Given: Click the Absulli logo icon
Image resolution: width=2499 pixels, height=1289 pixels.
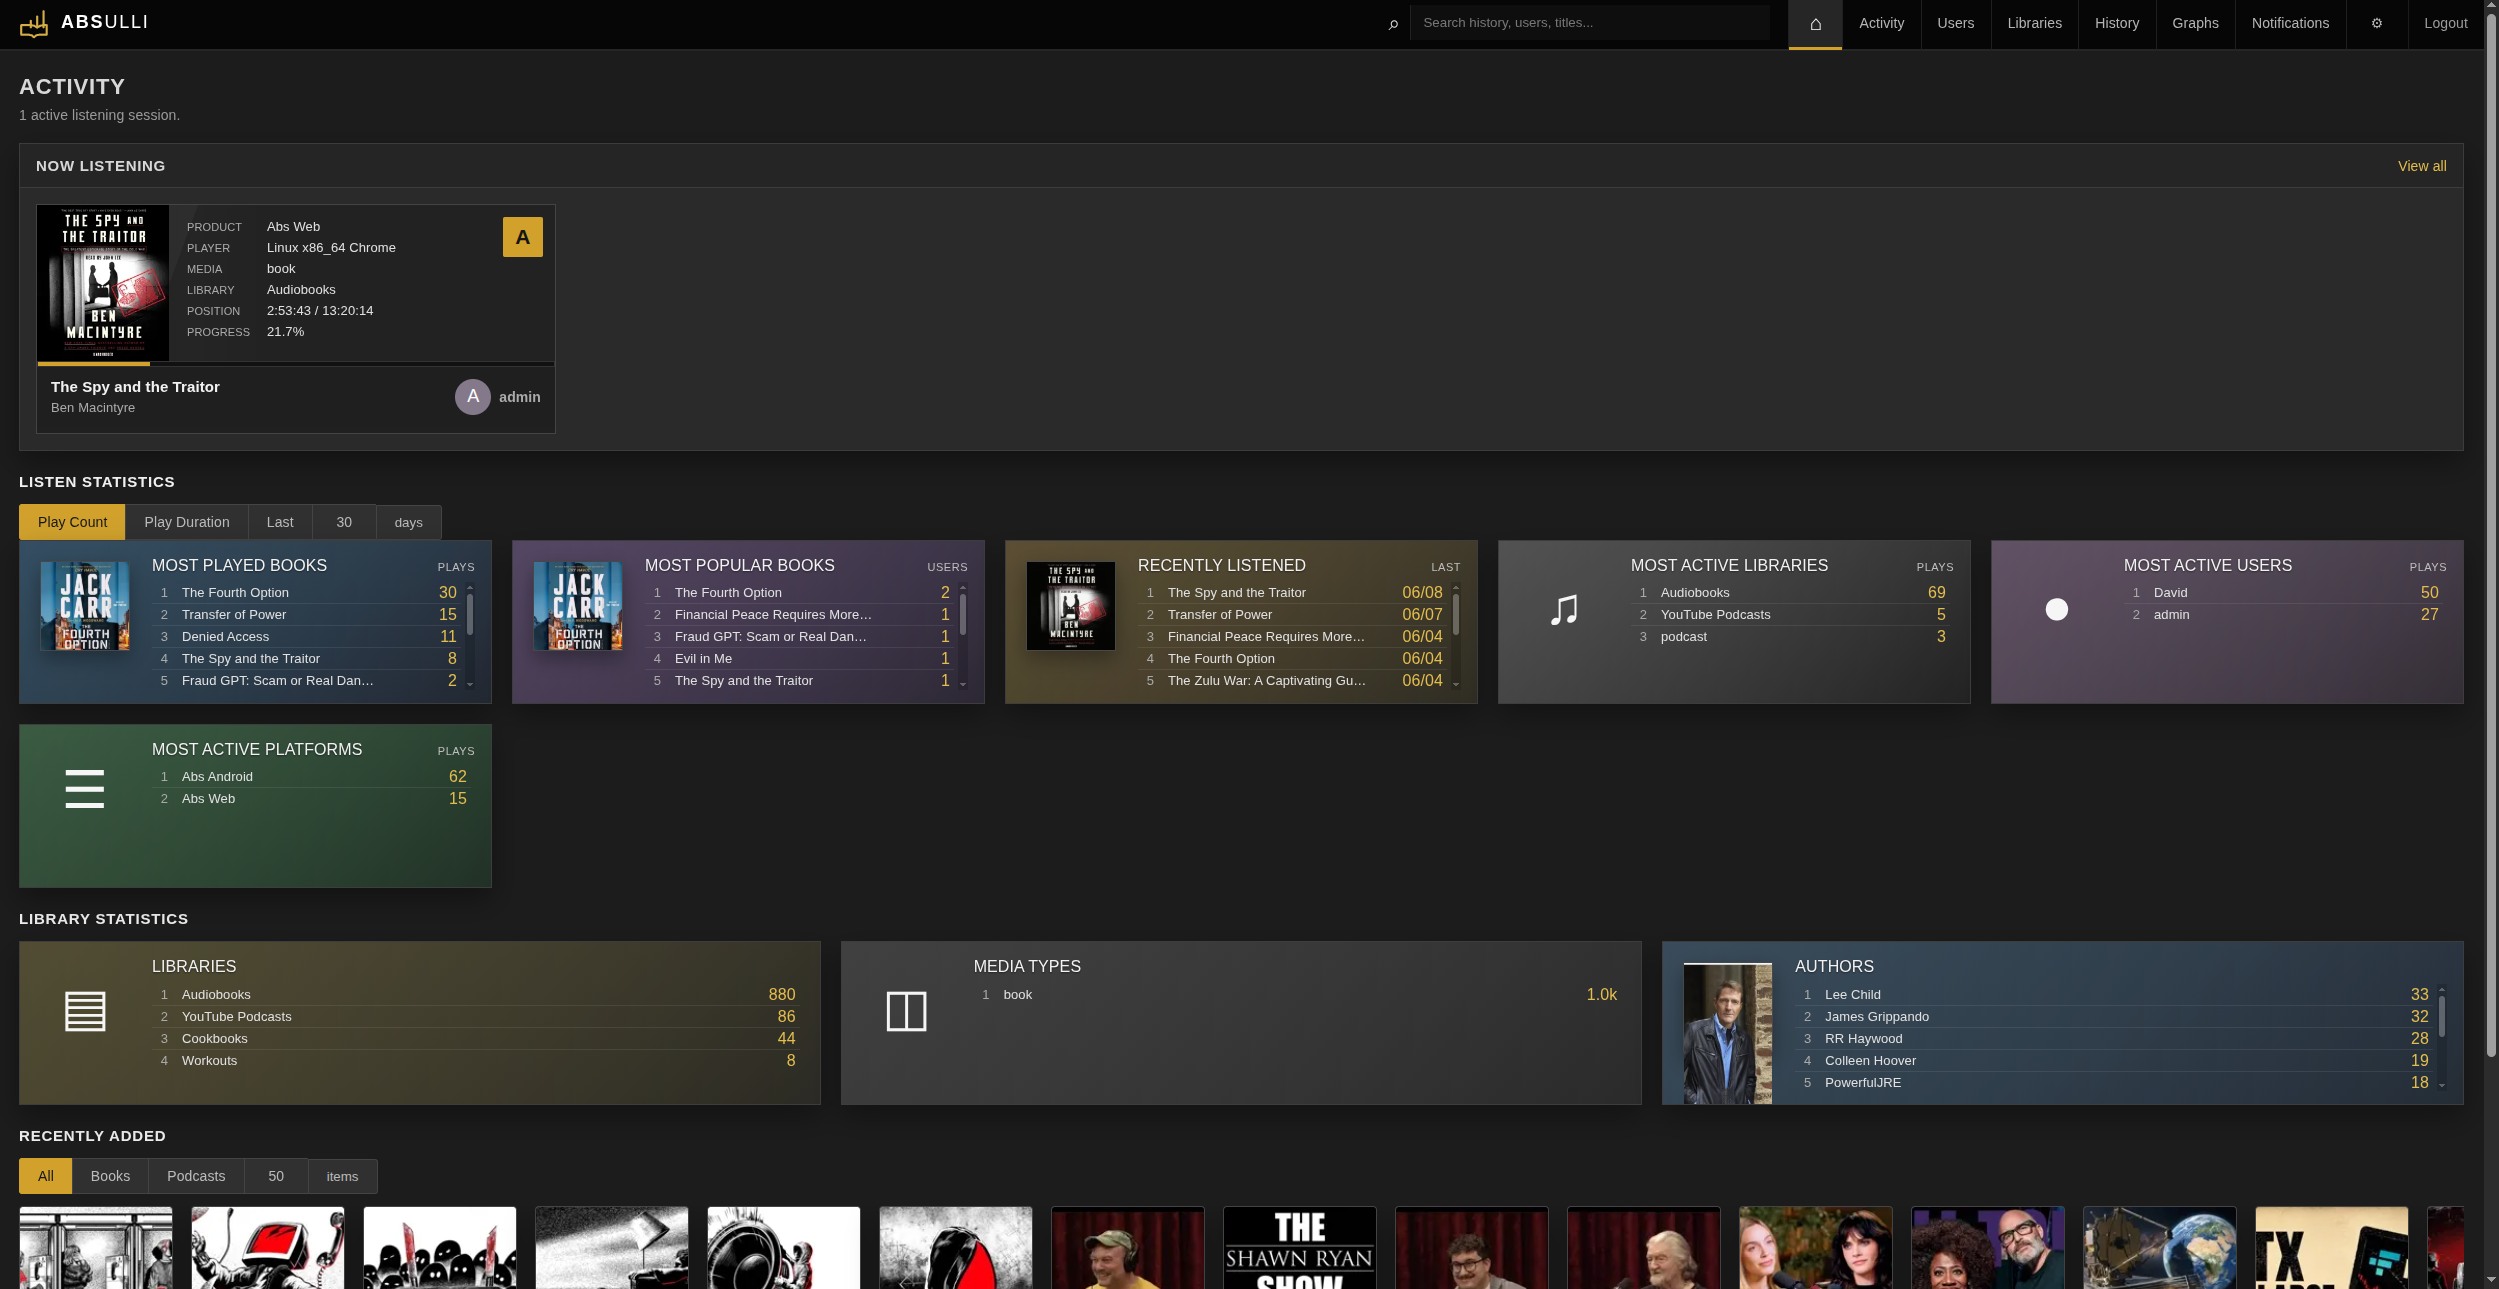Looking at the screenshot, I should (34, 23).
